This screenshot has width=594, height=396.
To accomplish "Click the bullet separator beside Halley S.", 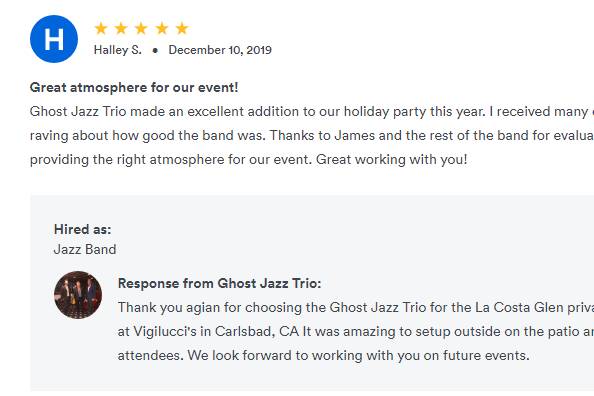I will (155, 50).
